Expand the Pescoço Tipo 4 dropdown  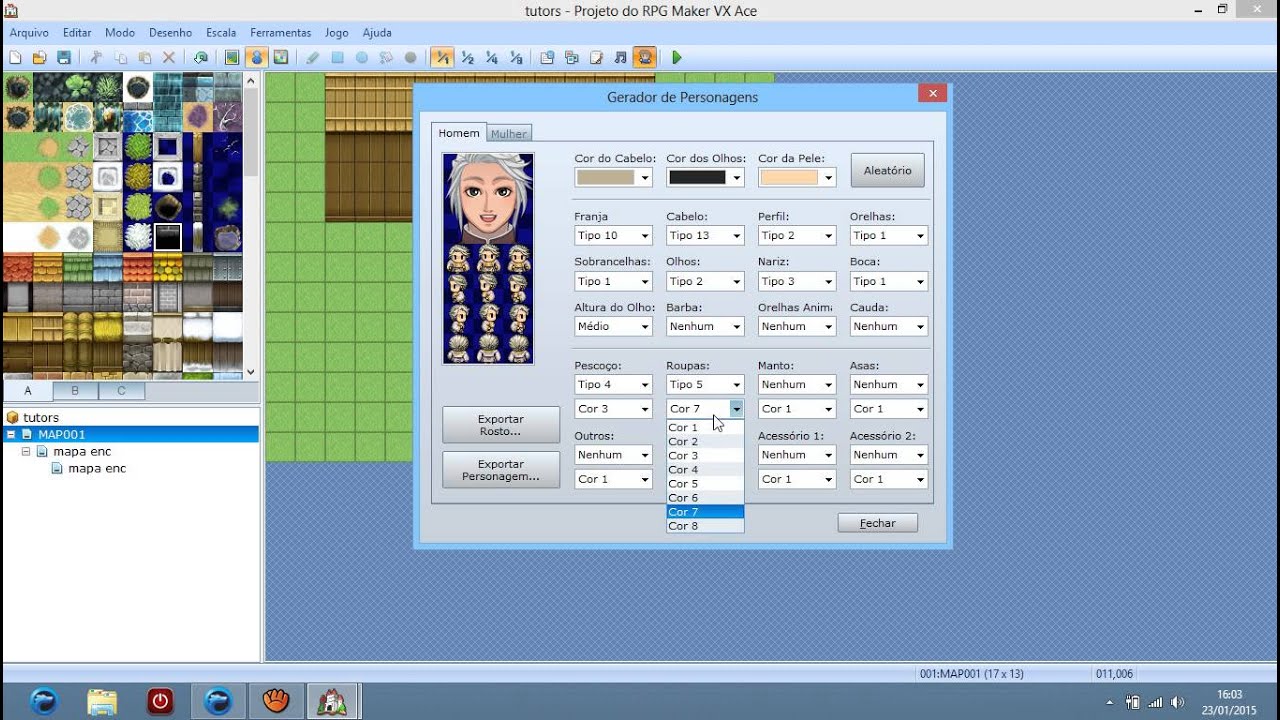click(x=613, y=385)
